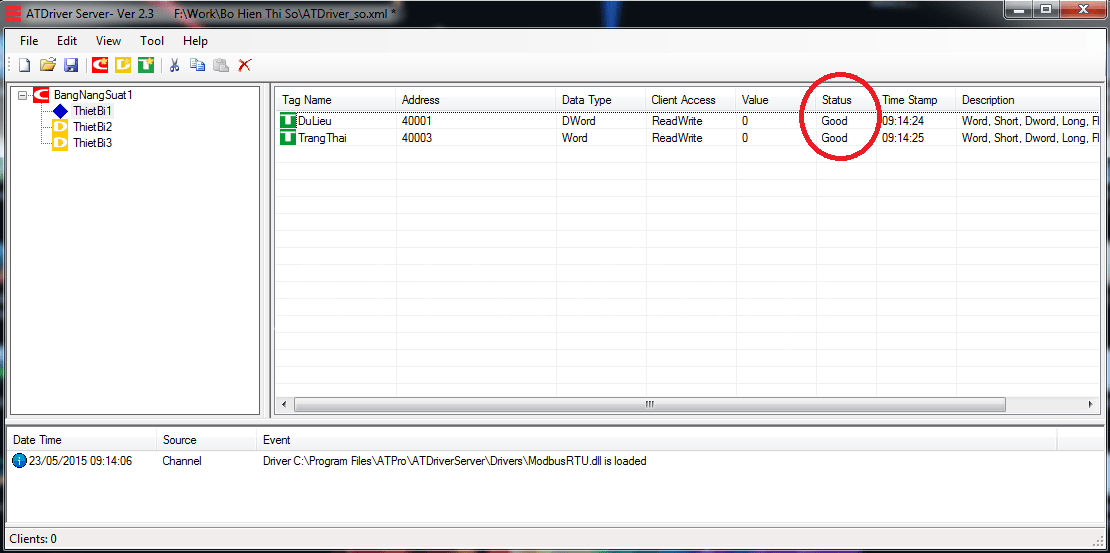
Task: Click the Channel source cell in log
Action: [182, 461]
